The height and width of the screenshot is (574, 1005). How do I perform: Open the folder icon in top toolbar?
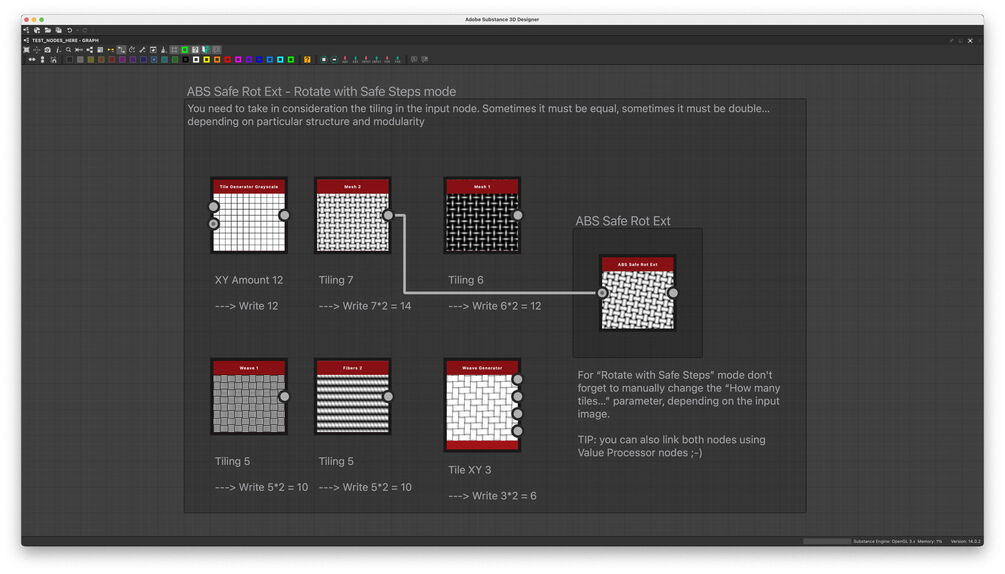point(48,30)
